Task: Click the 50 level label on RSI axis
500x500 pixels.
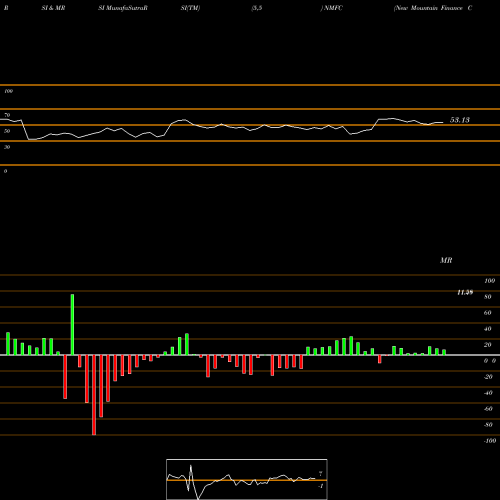Action: 7,131
